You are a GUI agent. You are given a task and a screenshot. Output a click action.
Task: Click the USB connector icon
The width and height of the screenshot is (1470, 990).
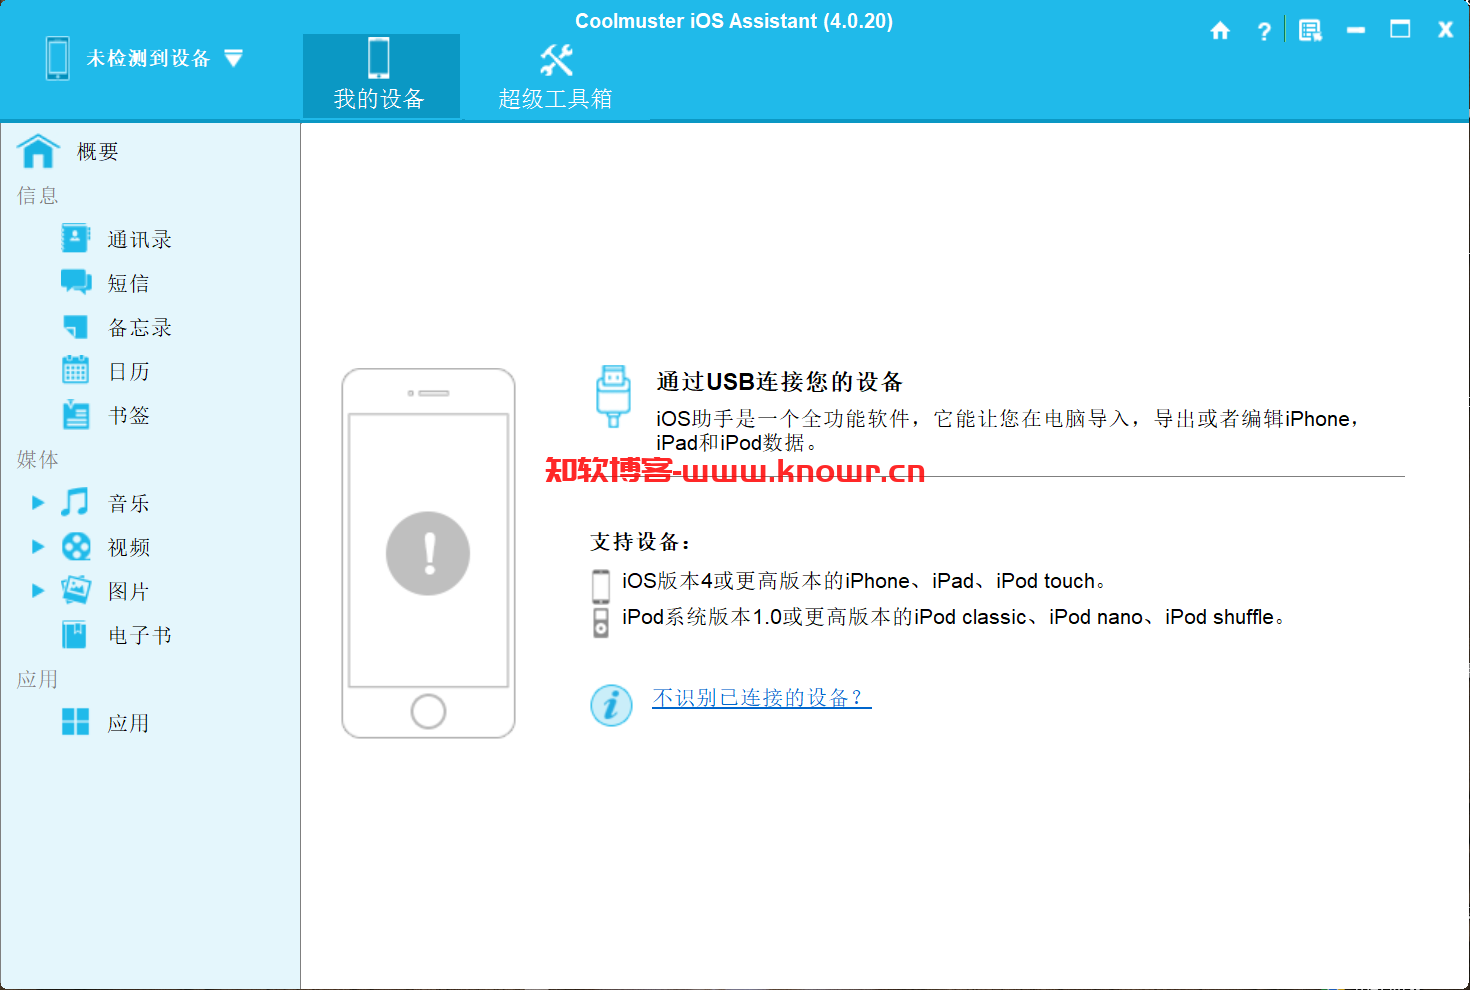[x=613, y=397]
